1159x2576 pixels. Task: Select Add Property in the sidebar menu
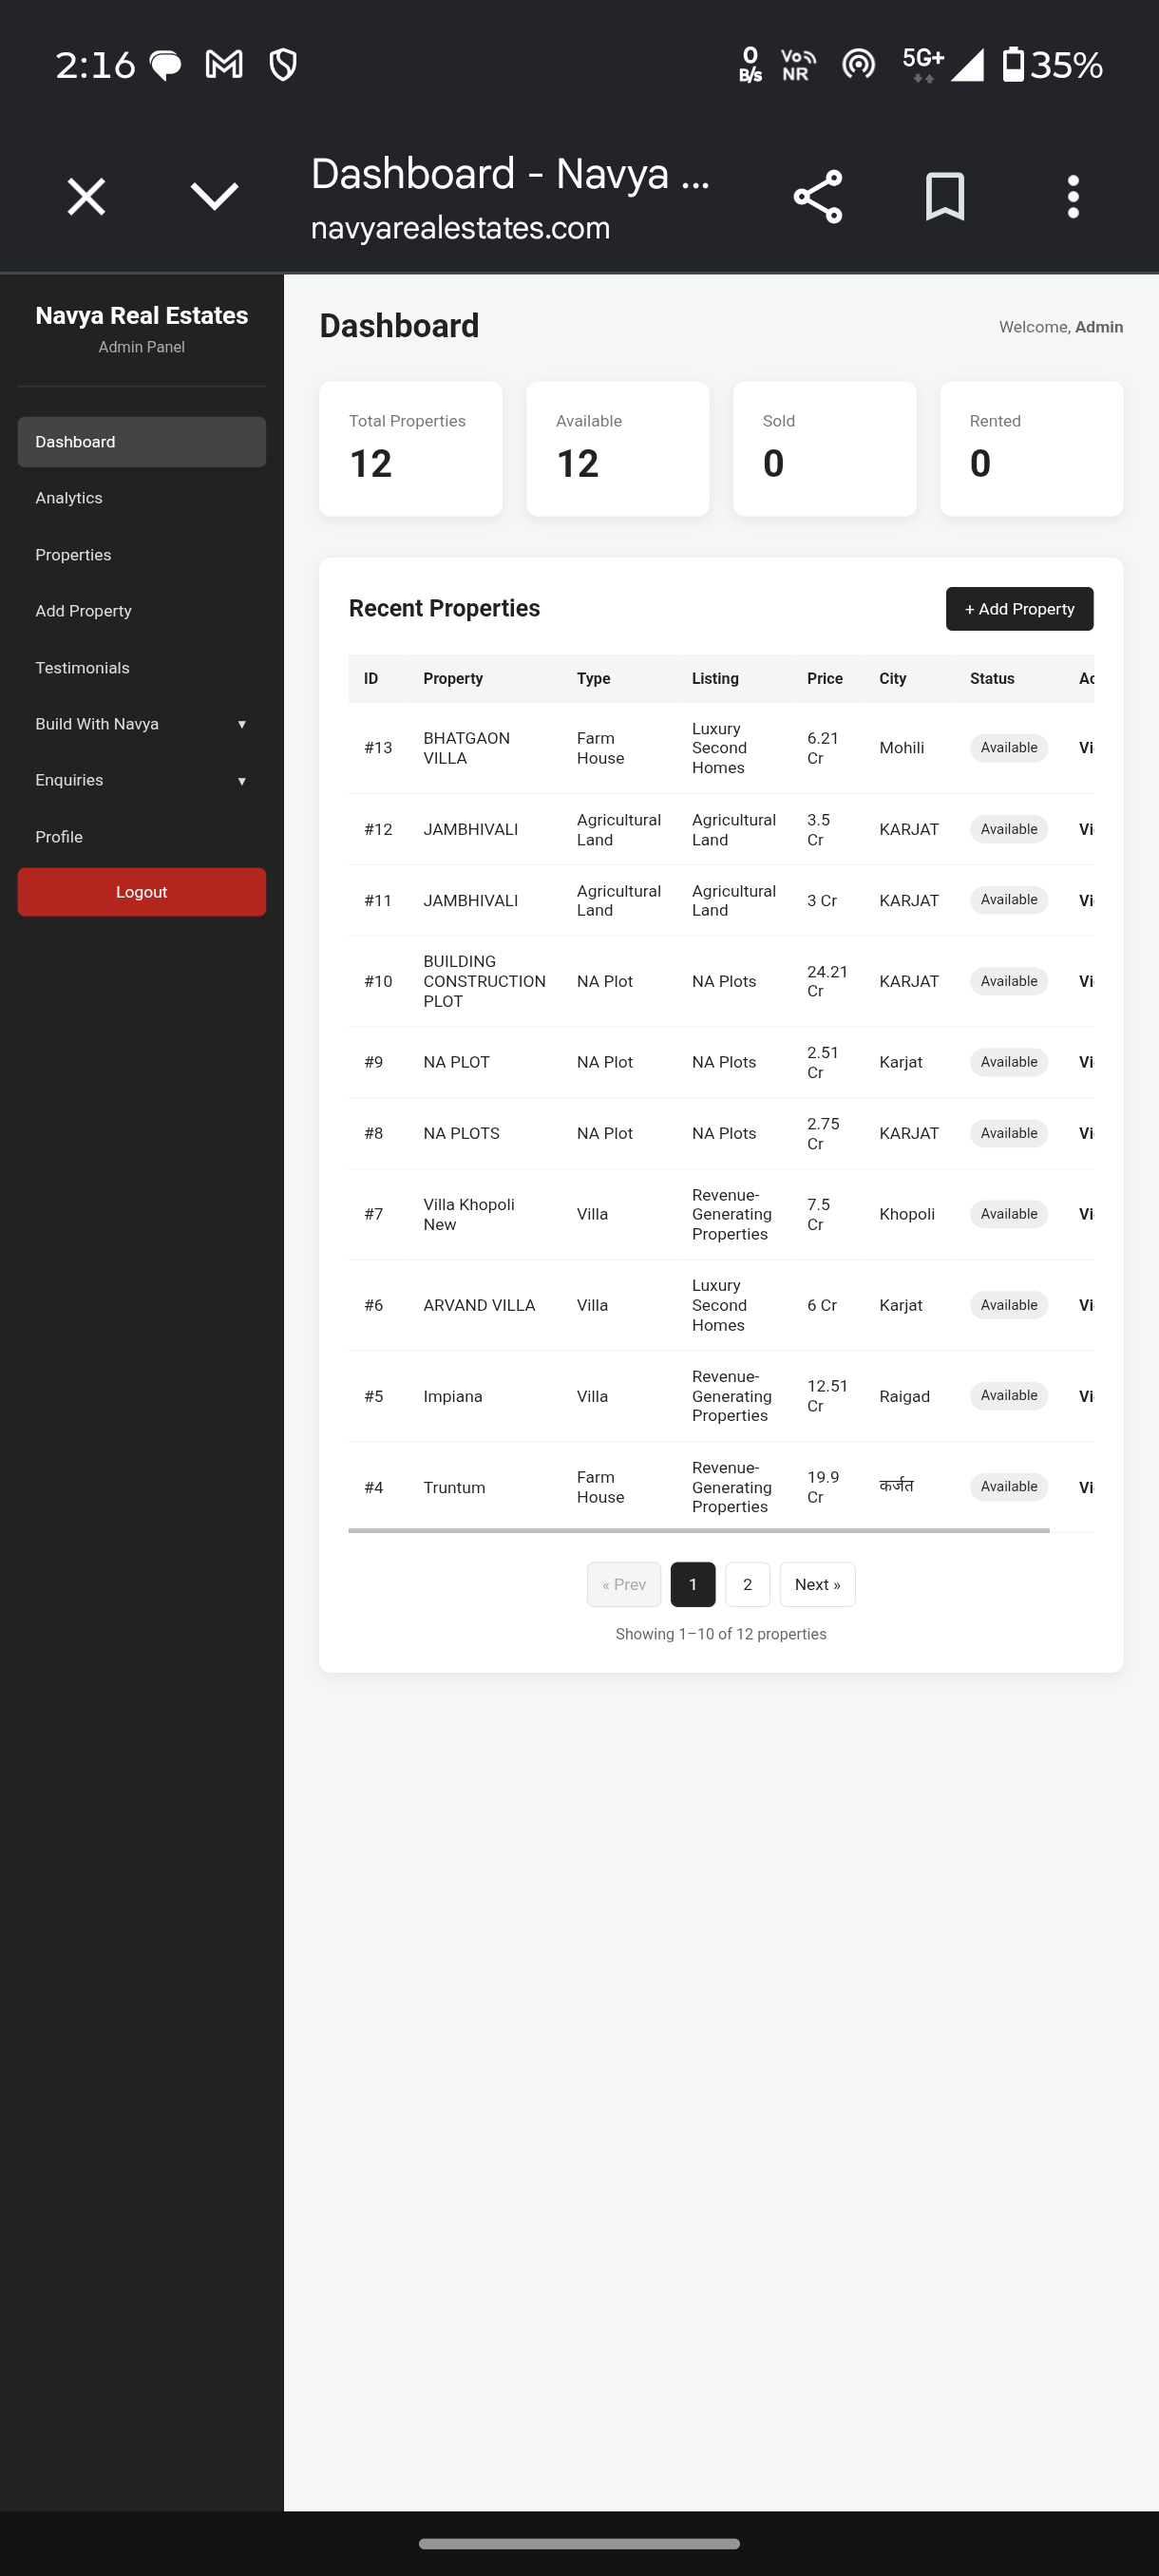tap(142, 611)
